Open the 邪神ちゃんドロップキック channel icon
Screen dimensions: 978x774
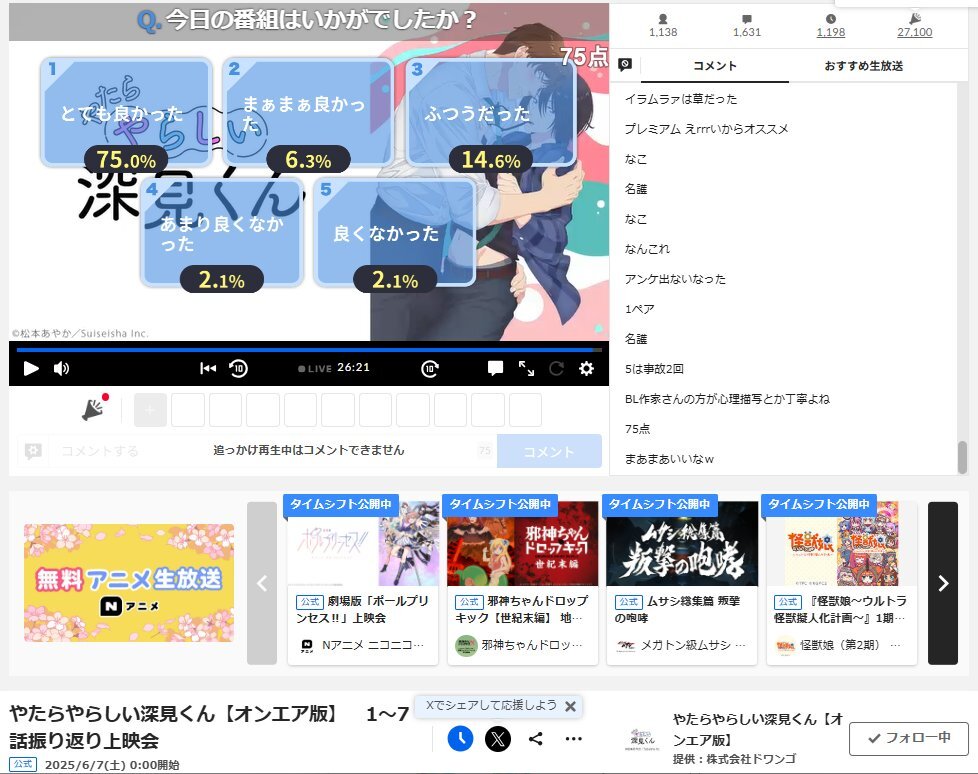466,646
